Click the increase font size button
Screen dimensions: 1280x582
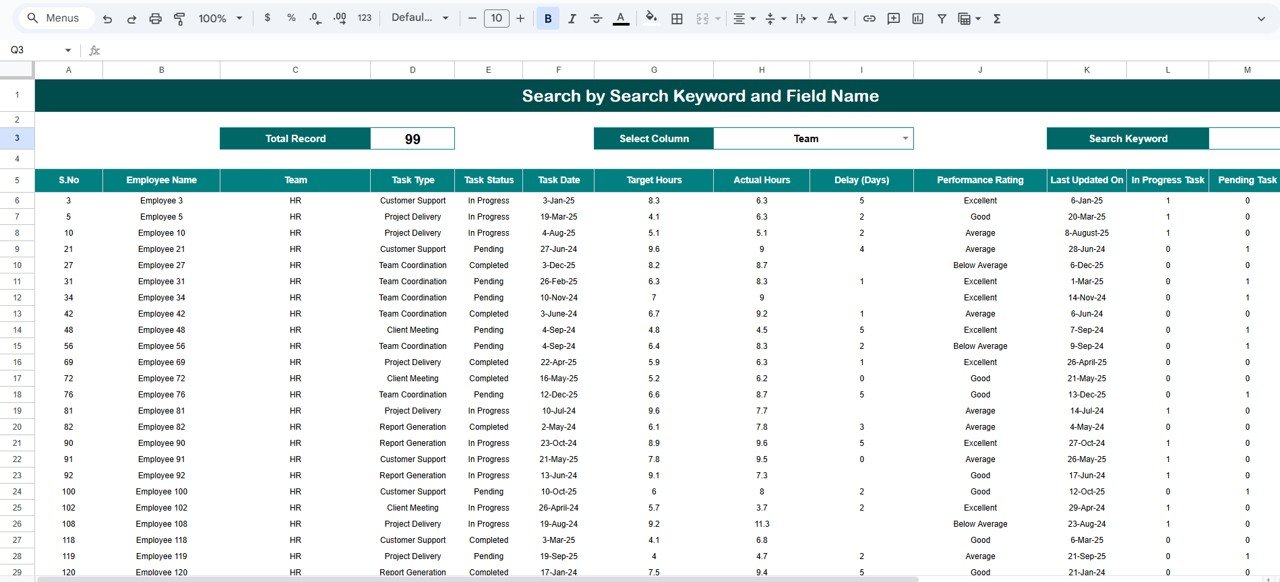pos(519,18)
